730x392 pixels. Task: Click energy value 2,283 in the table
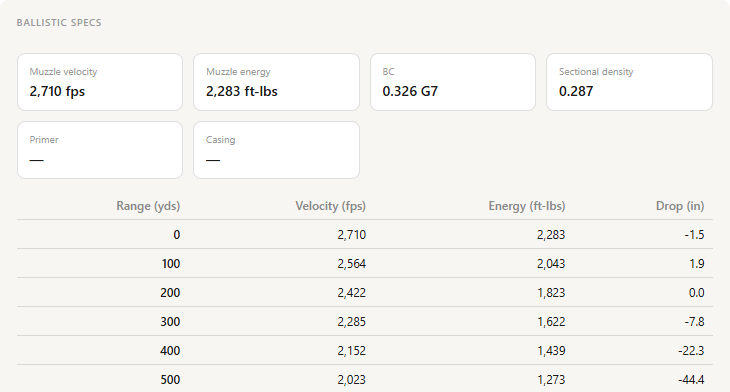(551, 235)
